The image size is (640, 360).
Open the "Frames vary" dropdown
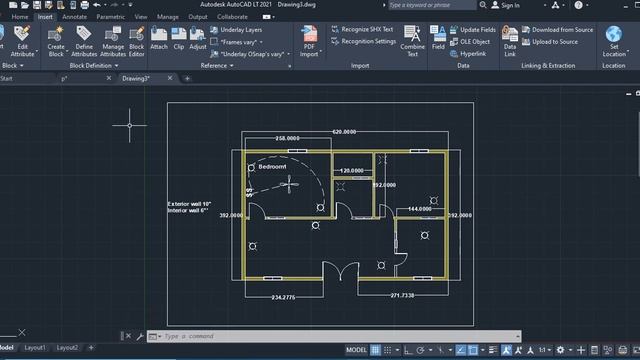tap(236, 42)
